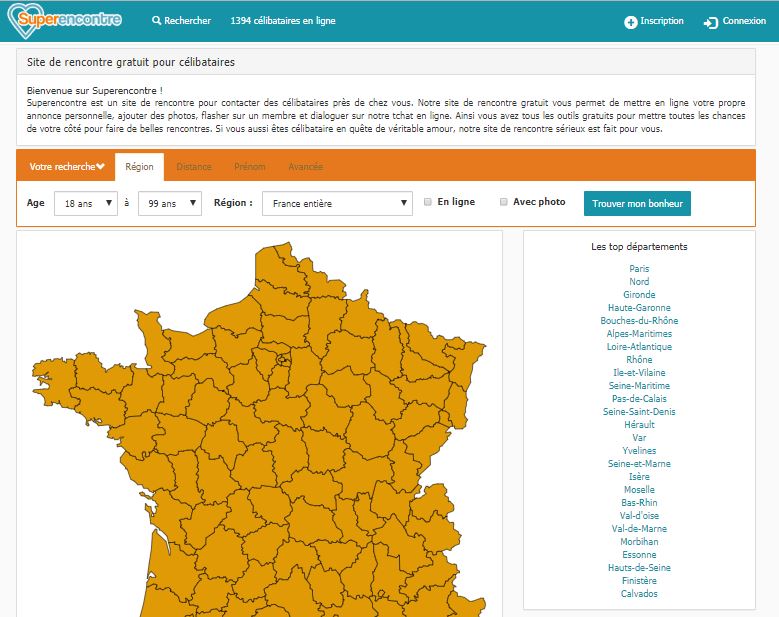779x617 pixels.
Task: Click the Superencontre heart logo
Action: (x=65, y=20)
